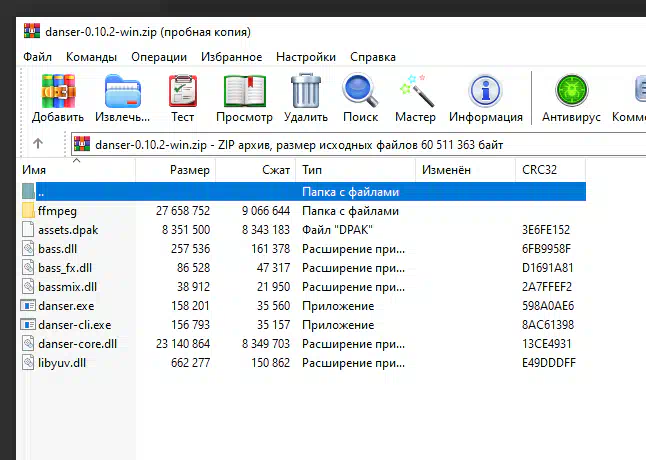Select the ffmpeg folder name

coord(57,211)
